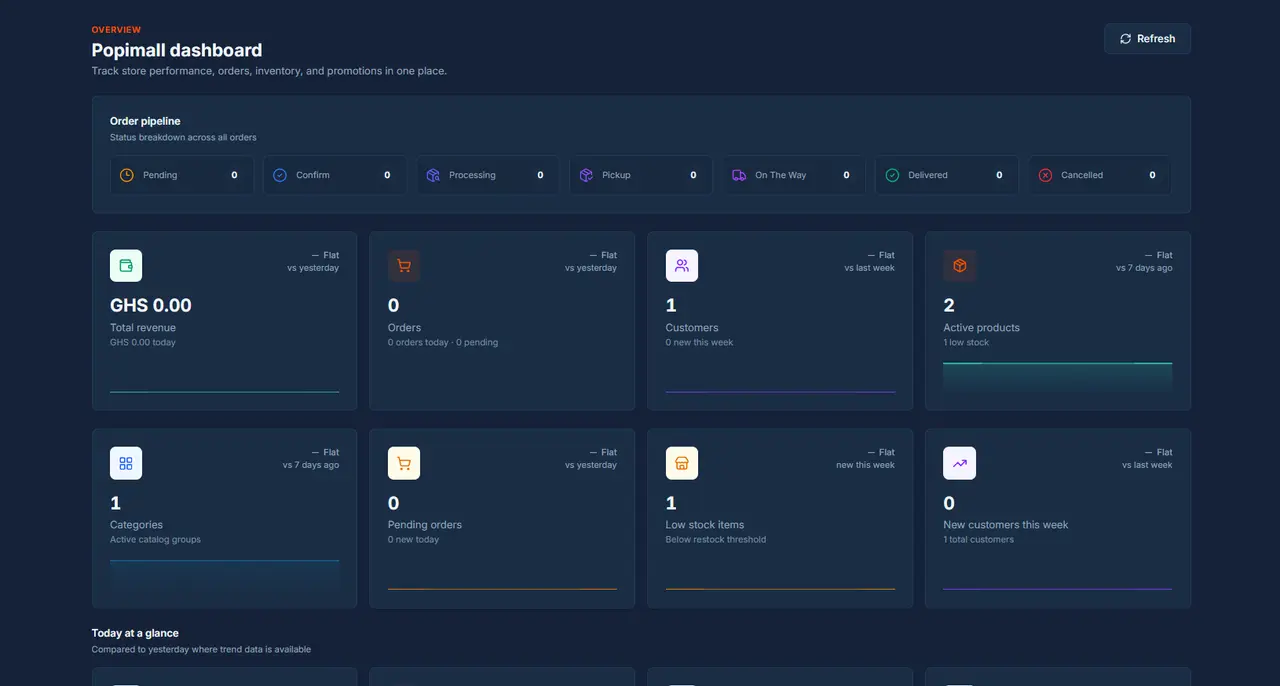Click the Pending orders label
The height and width of the screenshot is (686, 1280).
[425, 525]
